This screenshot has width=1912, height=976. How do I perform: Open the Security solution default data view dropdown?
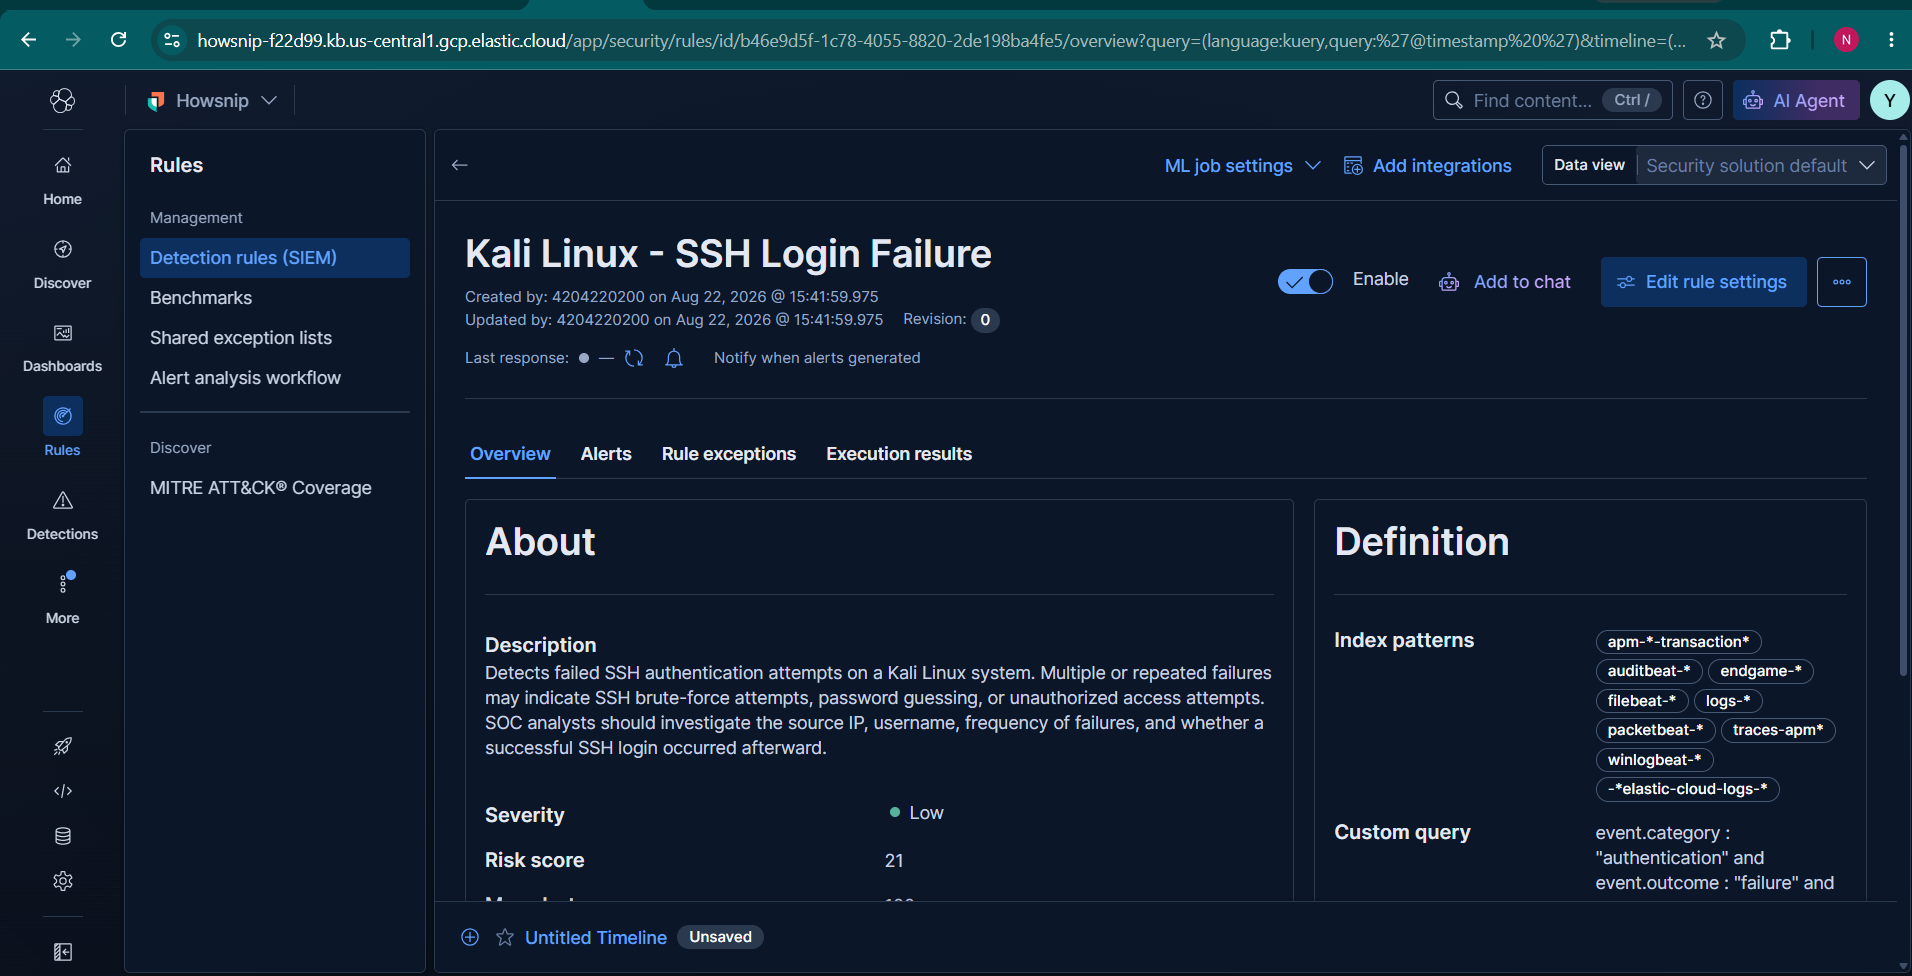[x=1761, y=166]
